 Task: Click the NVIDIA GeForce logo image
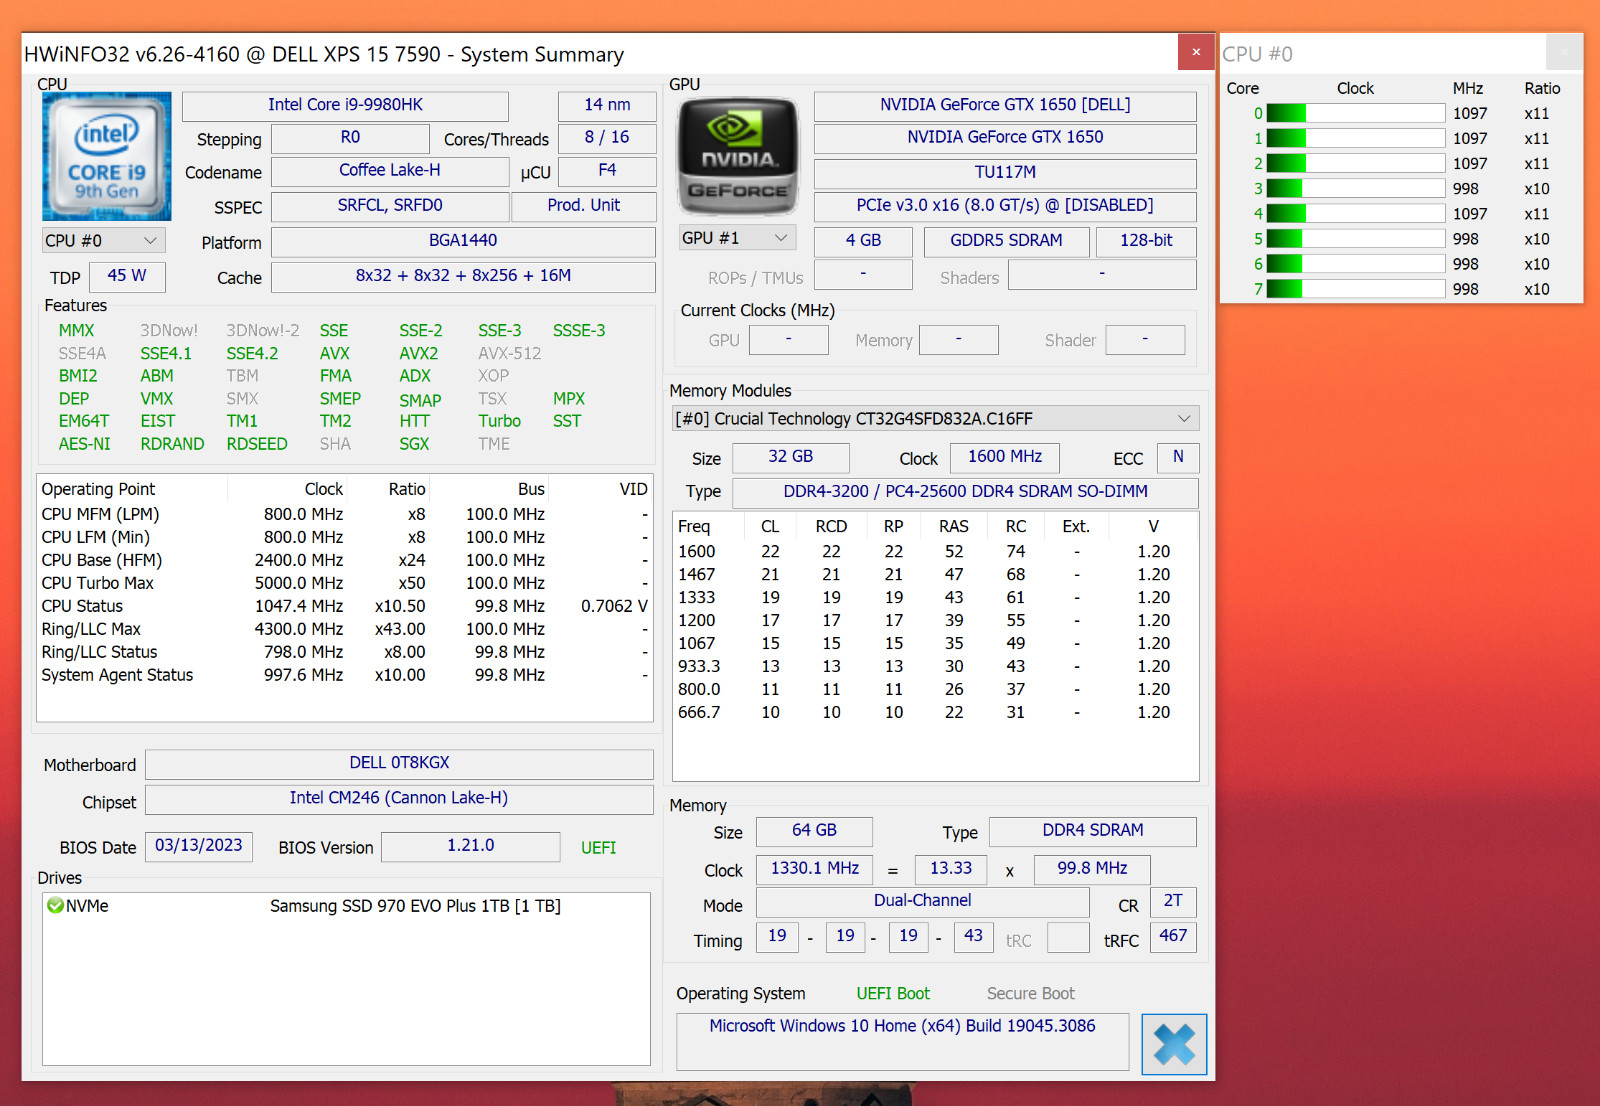[738, 157]
